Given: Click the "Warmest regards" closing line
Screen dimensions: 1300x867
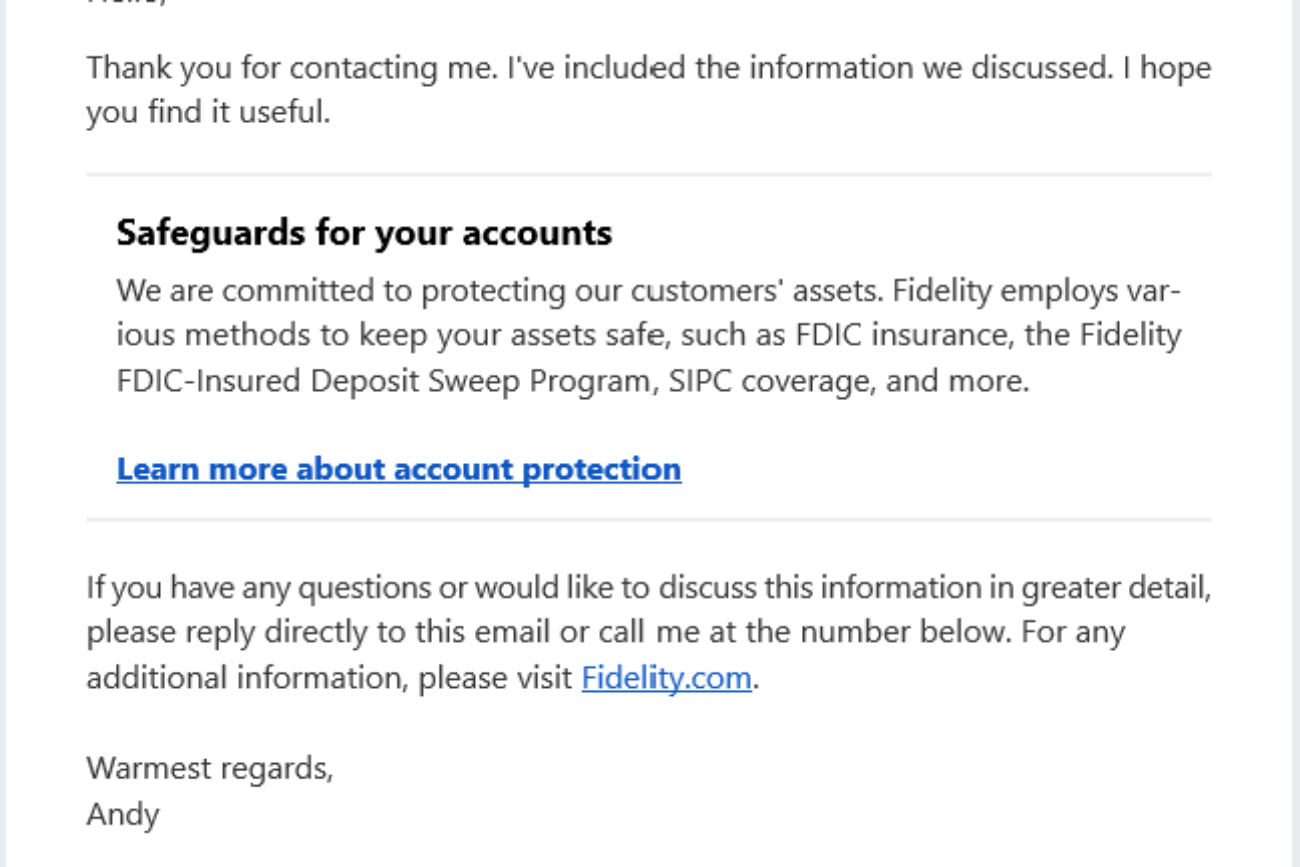Looking at the screenshot, I should point(209,768).
